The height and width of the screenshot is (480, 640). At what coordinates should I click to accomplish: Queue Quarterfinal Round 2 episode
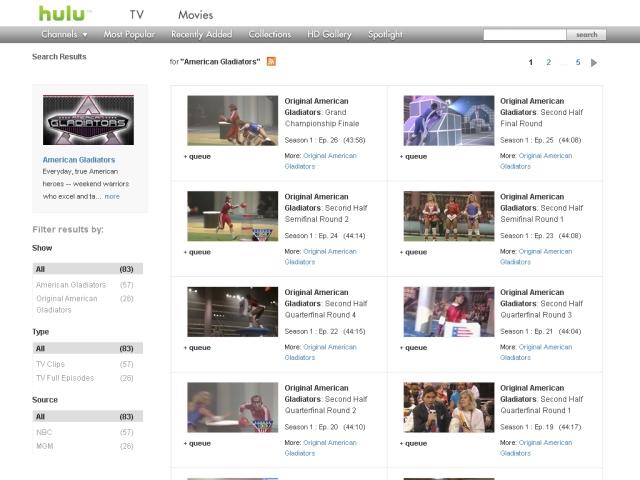197,443
